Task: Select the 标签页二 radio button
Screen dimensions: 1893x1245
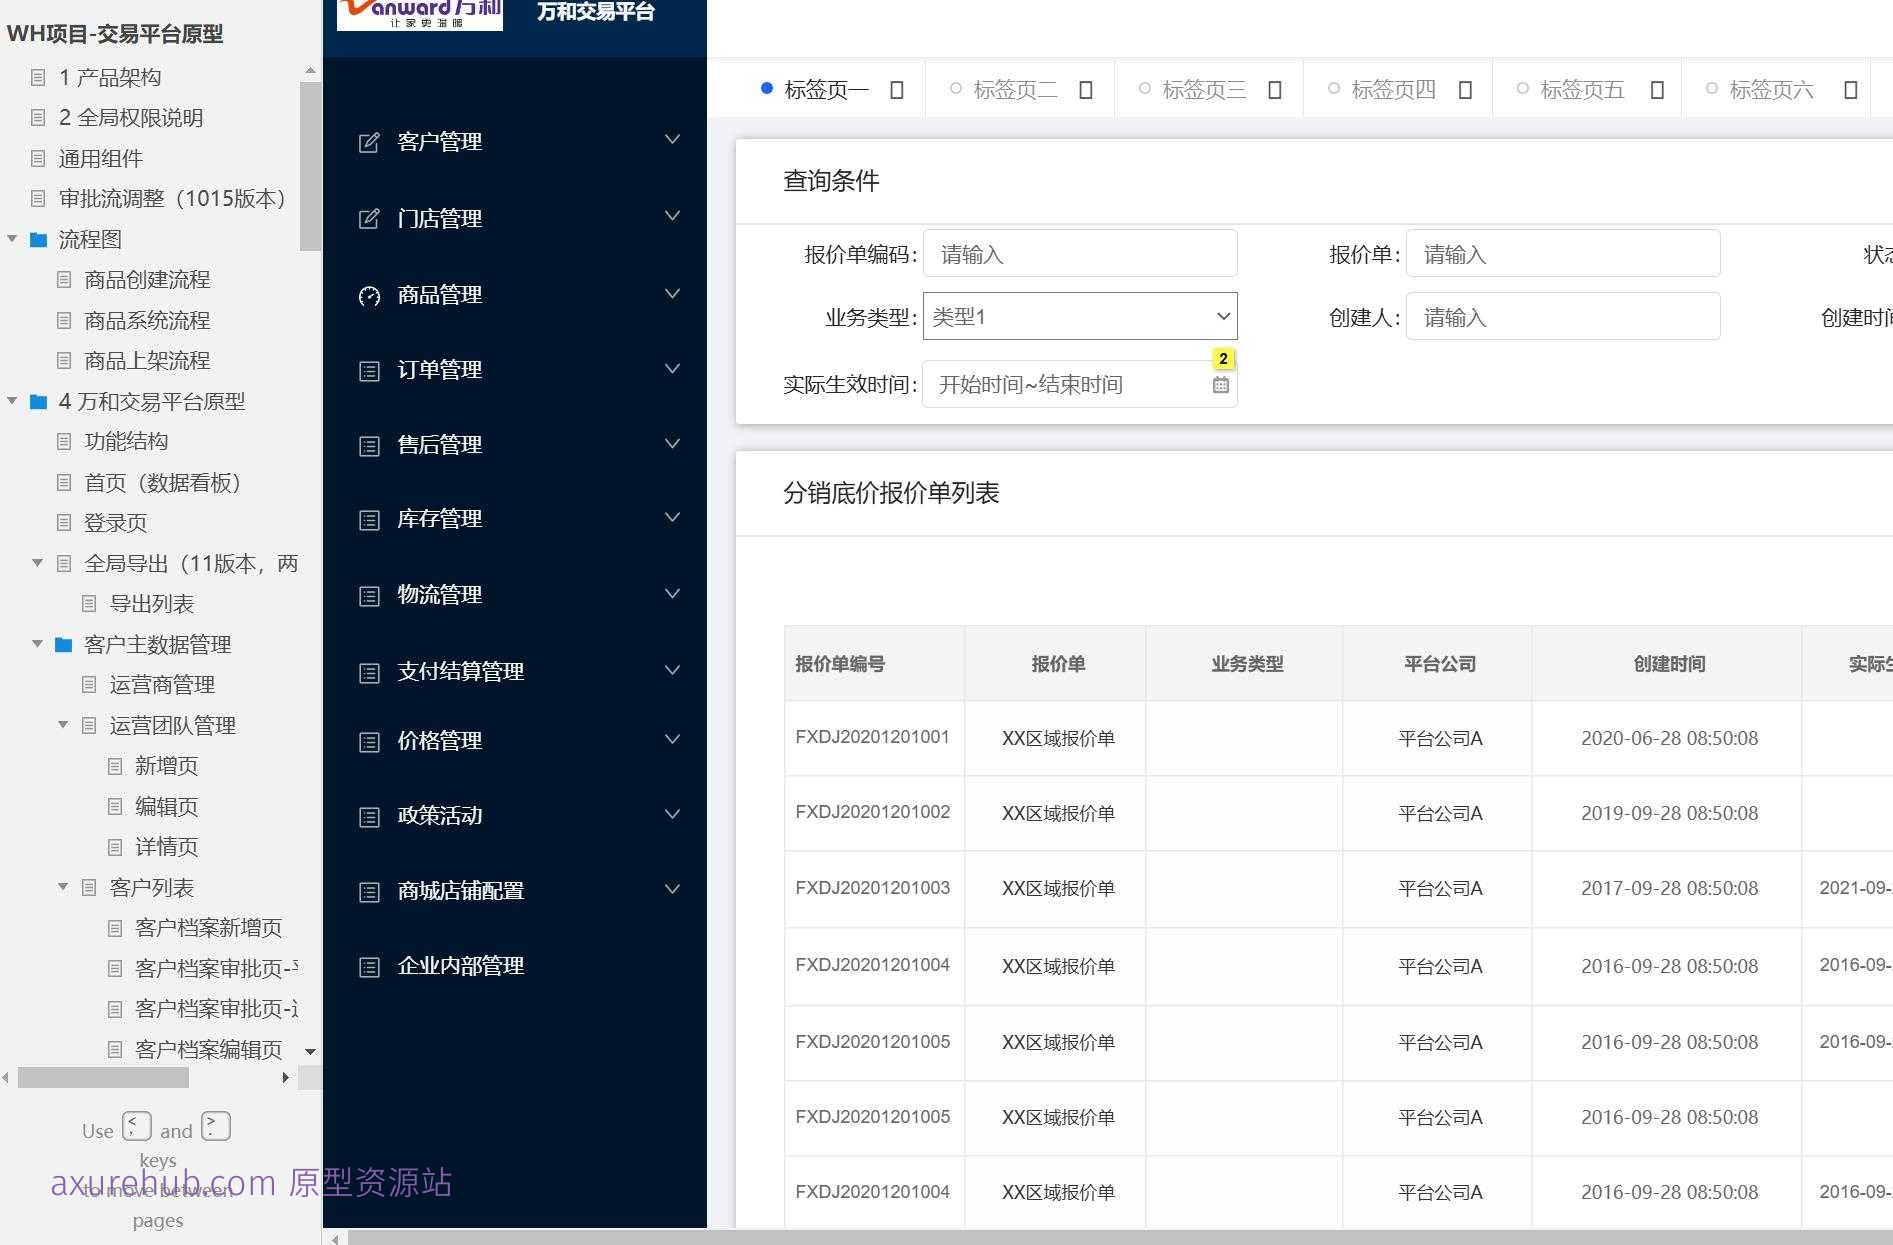Action: 955,88
